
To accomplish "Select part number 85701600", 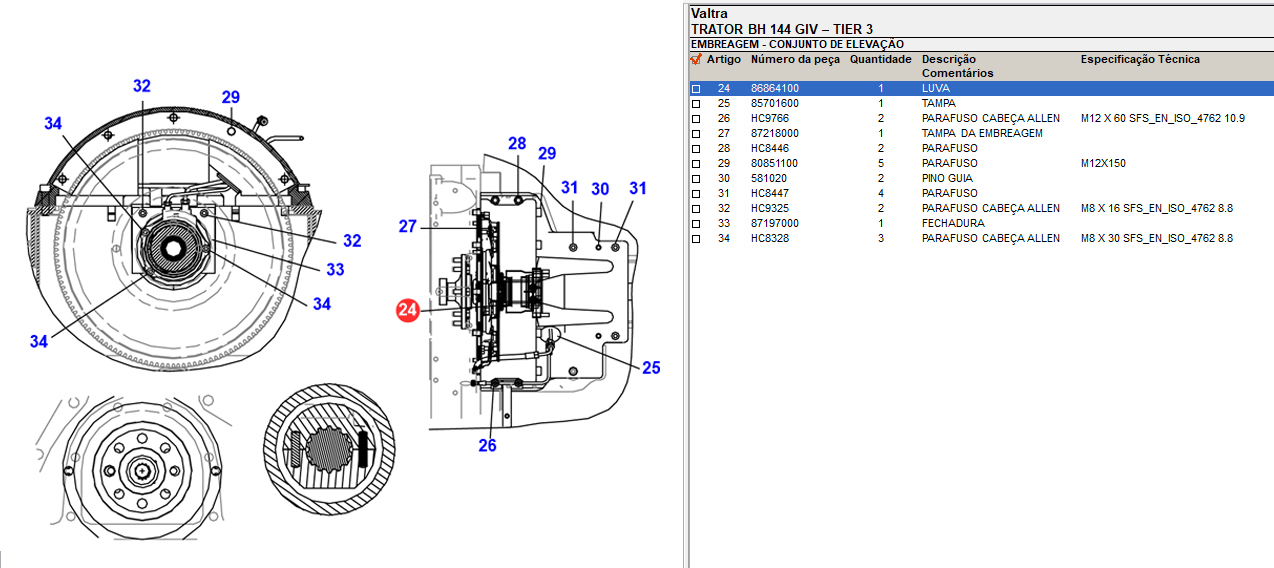I will pyautogui.click(x=775, y=104).
